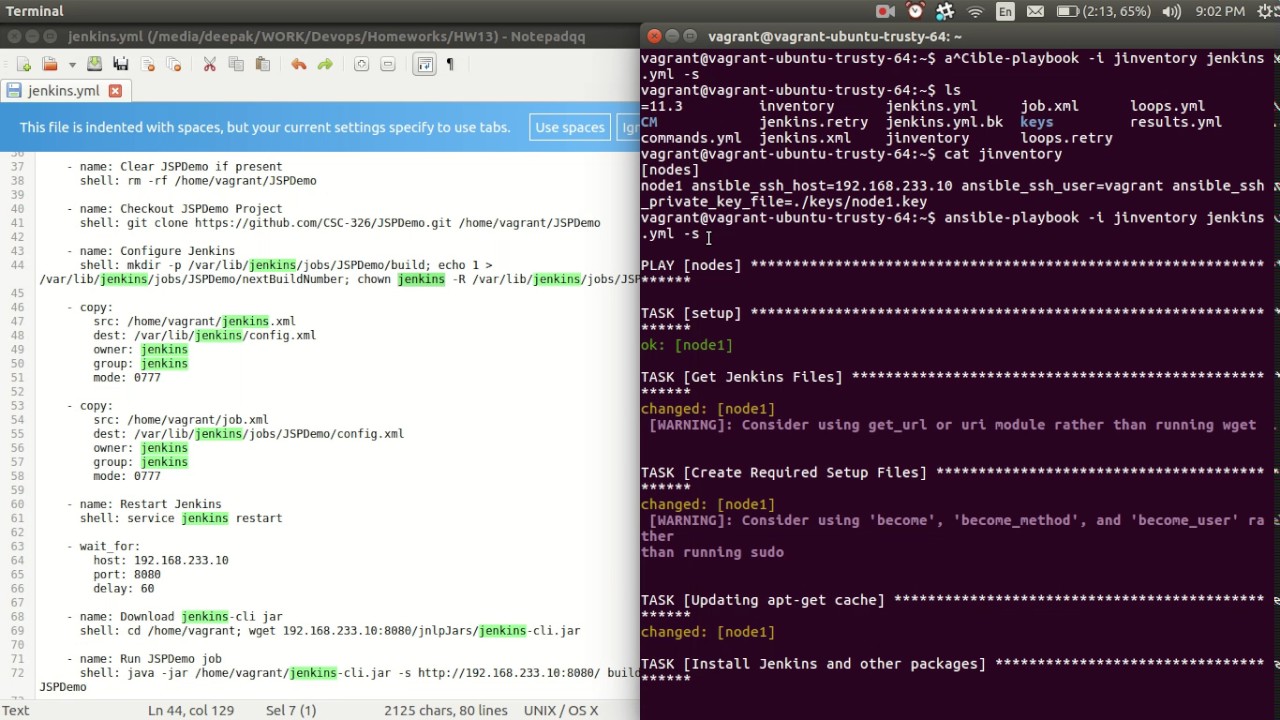Click 'This file is indented with spaces' message

(264, 127)
